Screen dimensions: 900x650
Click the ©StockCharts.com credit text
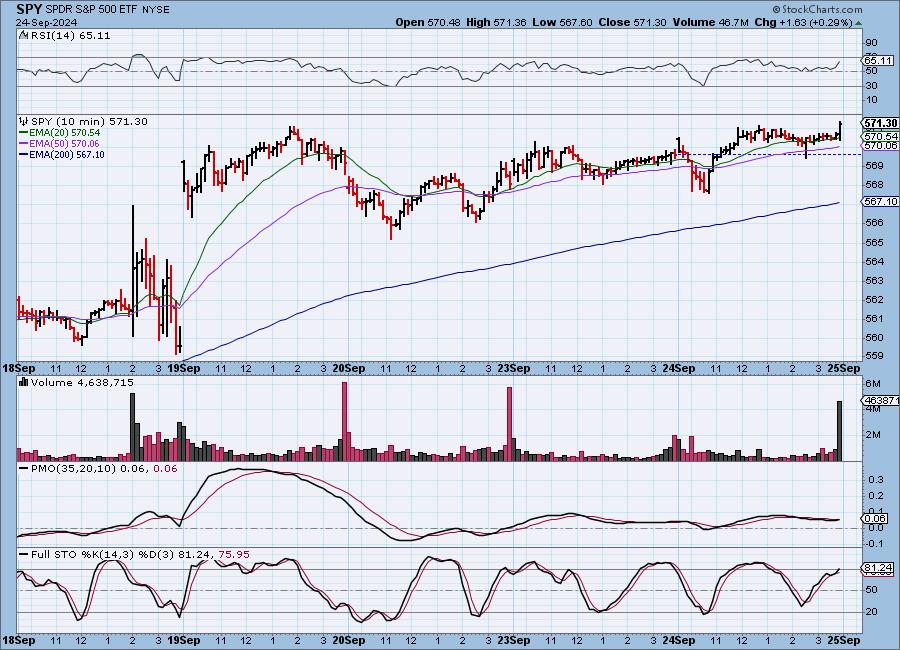pos(817,9)
